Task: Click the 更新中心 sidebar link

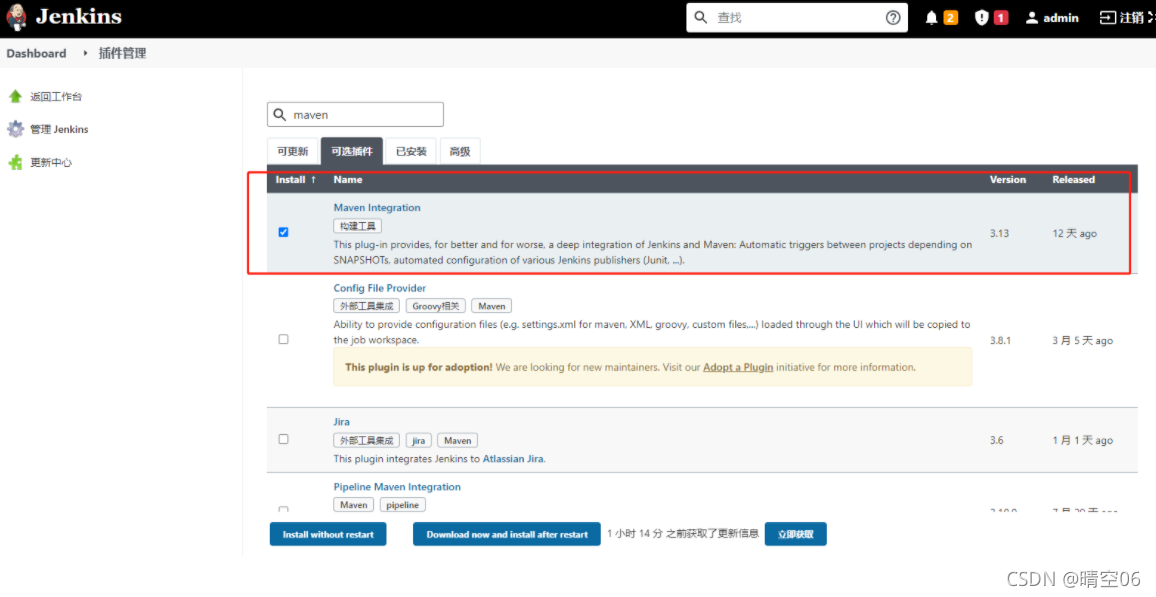Action: click(51, 163)
